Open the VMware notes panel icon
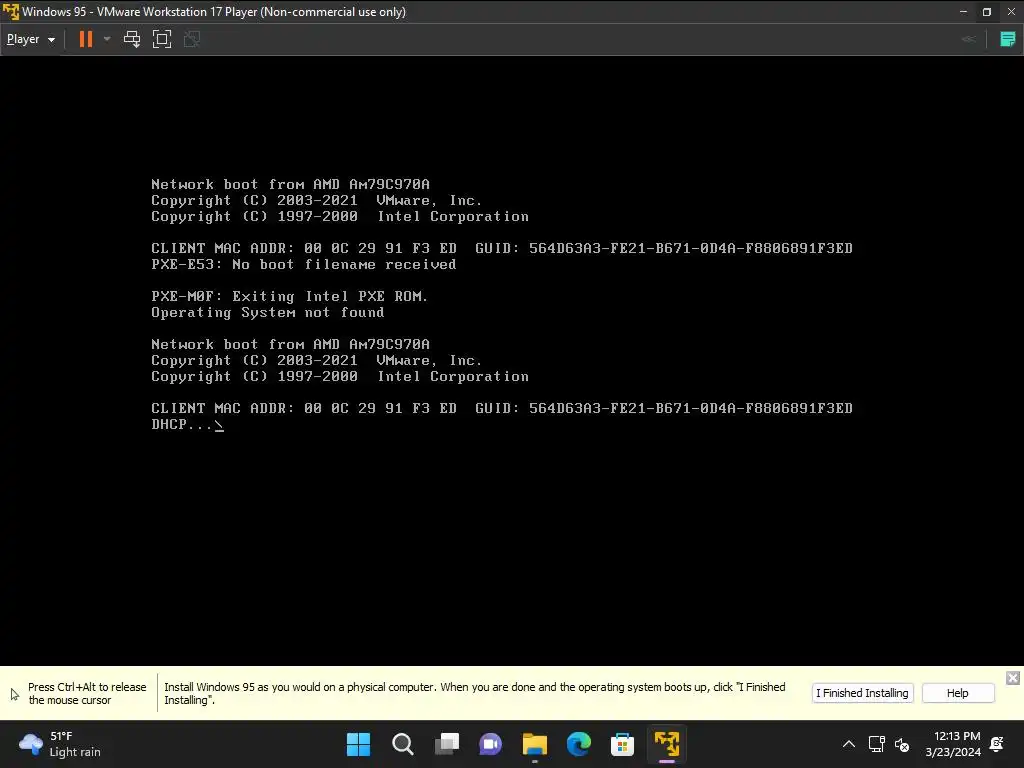This screenshot has height=768, width=1024. 1008,39
